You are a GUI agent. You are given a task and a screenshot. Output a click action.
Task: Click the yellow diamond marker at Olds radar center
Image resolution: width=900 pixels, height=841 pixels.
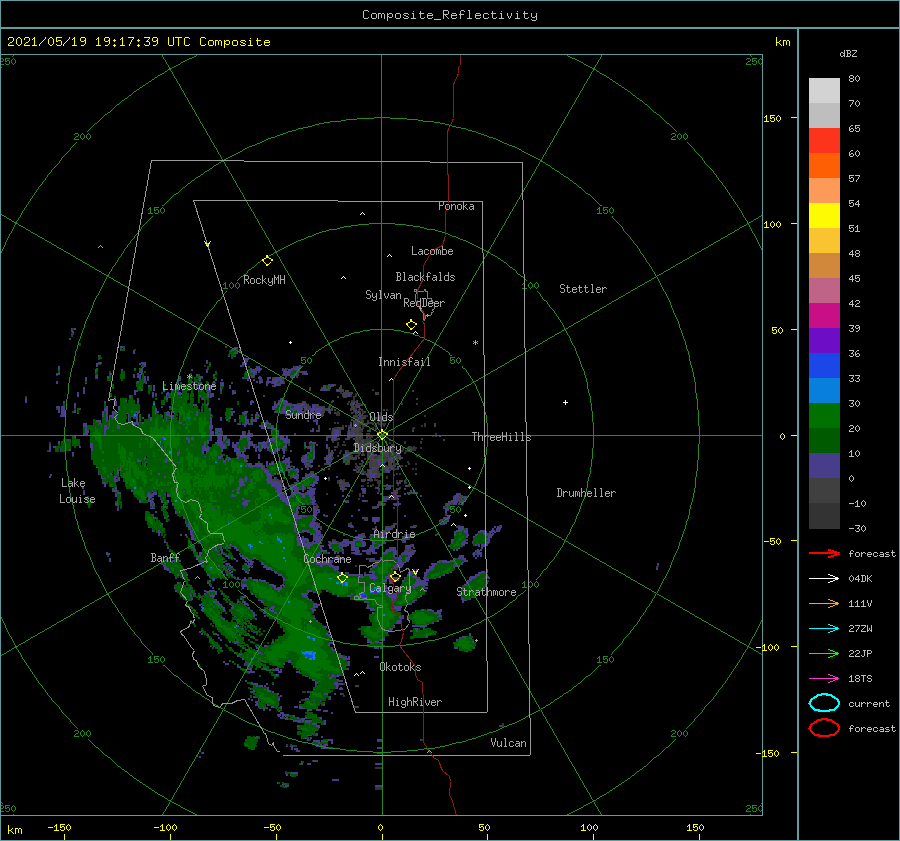pyautogui.click(x=382, y=435)
